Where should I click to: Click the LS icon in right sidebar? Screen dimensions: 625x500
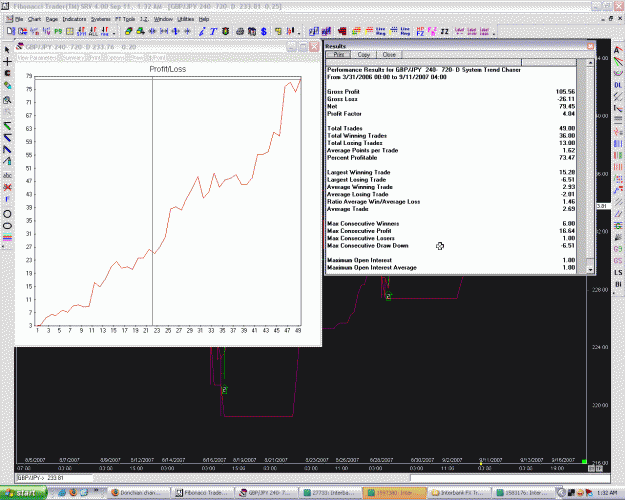click(618, 272)
